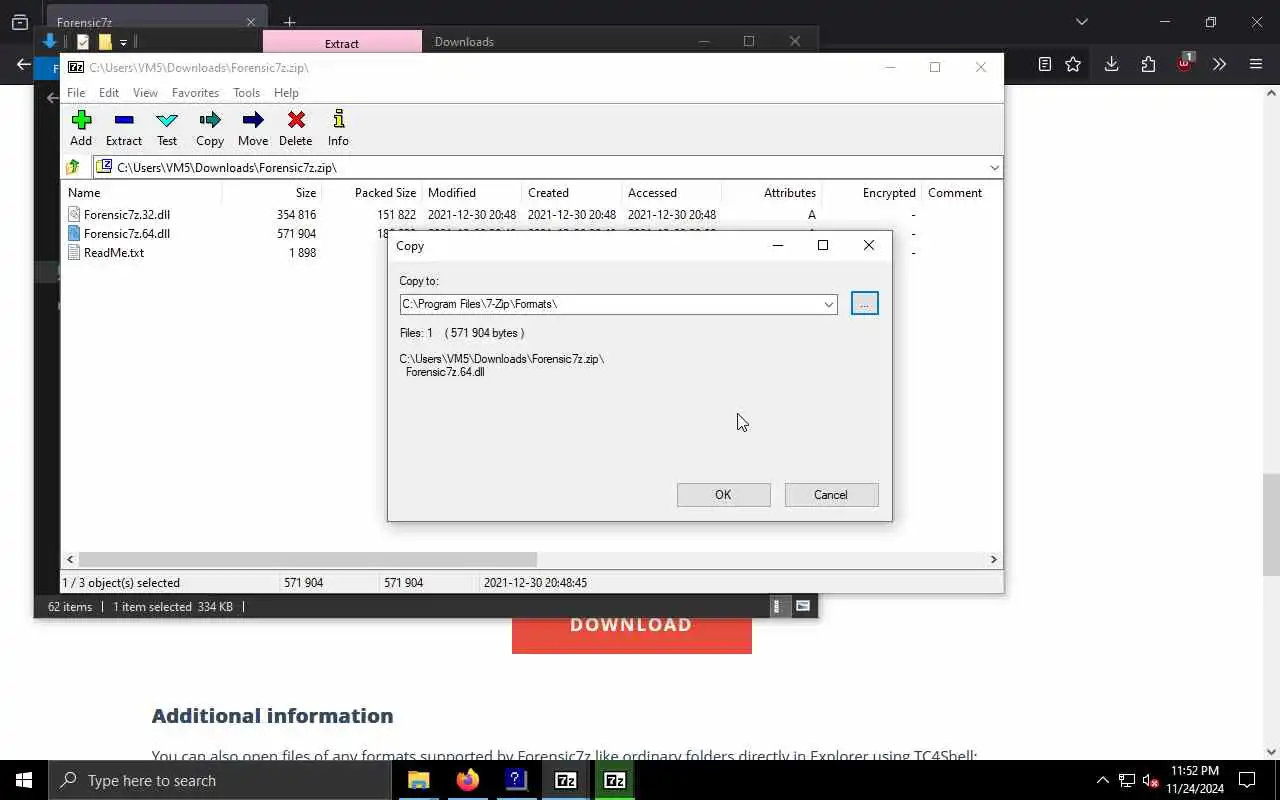
Task: Open Firefox extensions puzzle icon
Action: (1148, 64)
